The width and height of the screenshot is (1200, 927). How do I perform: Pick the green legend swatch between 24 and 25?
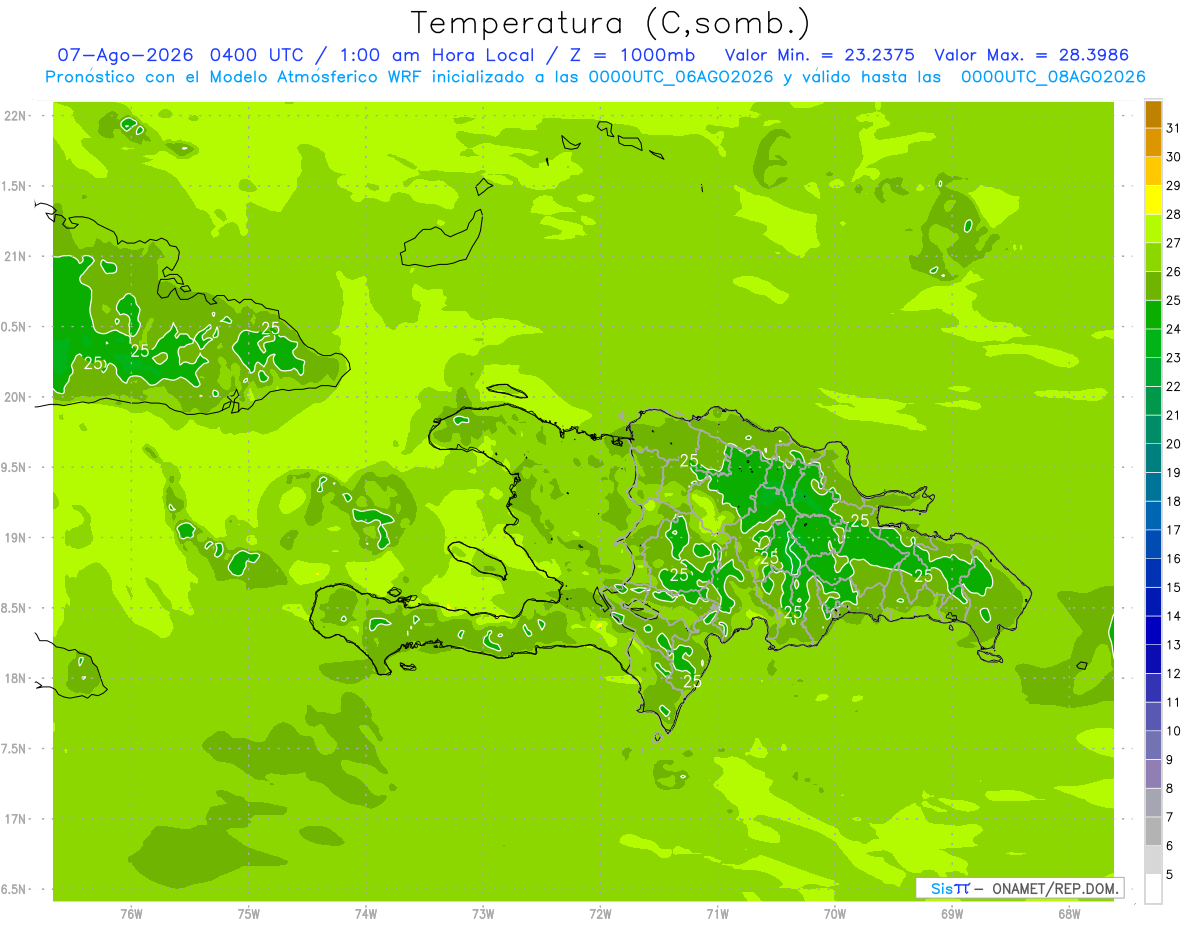pyautogui.click(x=1153, y=315)
